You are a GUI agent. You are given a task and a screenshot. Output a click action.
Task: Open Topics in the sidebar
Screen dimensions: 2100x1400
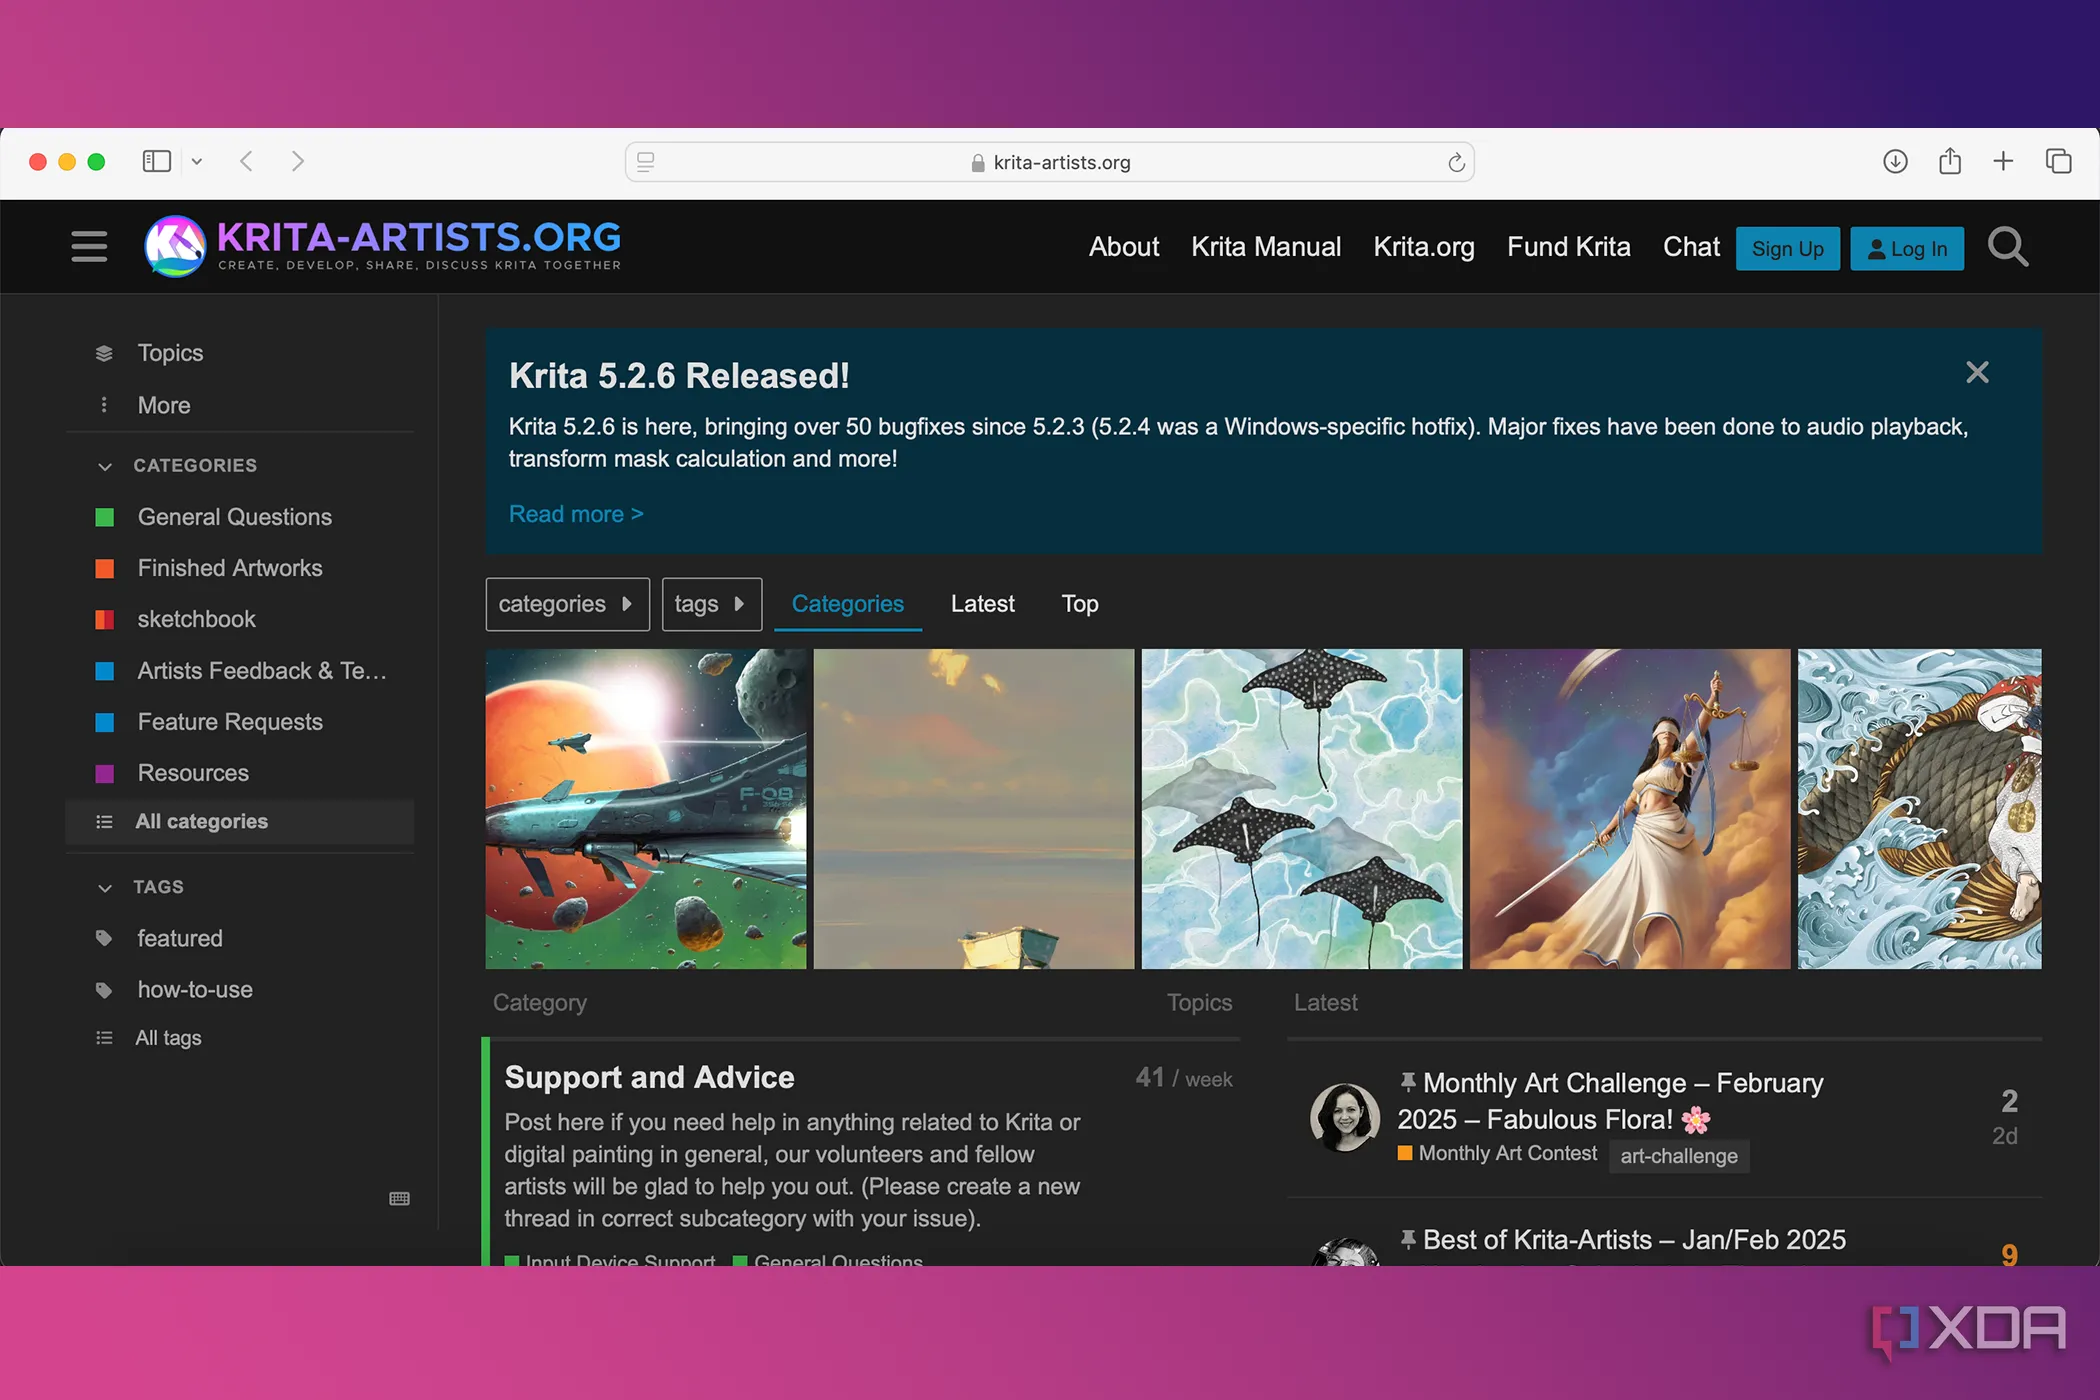tap(170, 353)
